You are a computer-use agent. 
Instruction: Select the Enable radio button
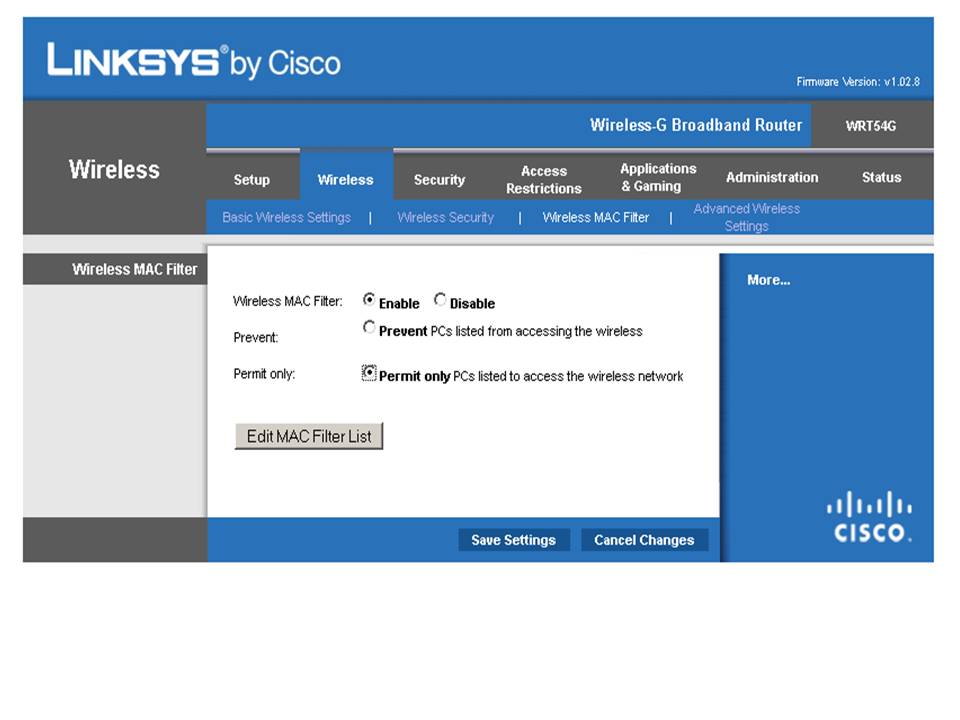coord(369,299)
